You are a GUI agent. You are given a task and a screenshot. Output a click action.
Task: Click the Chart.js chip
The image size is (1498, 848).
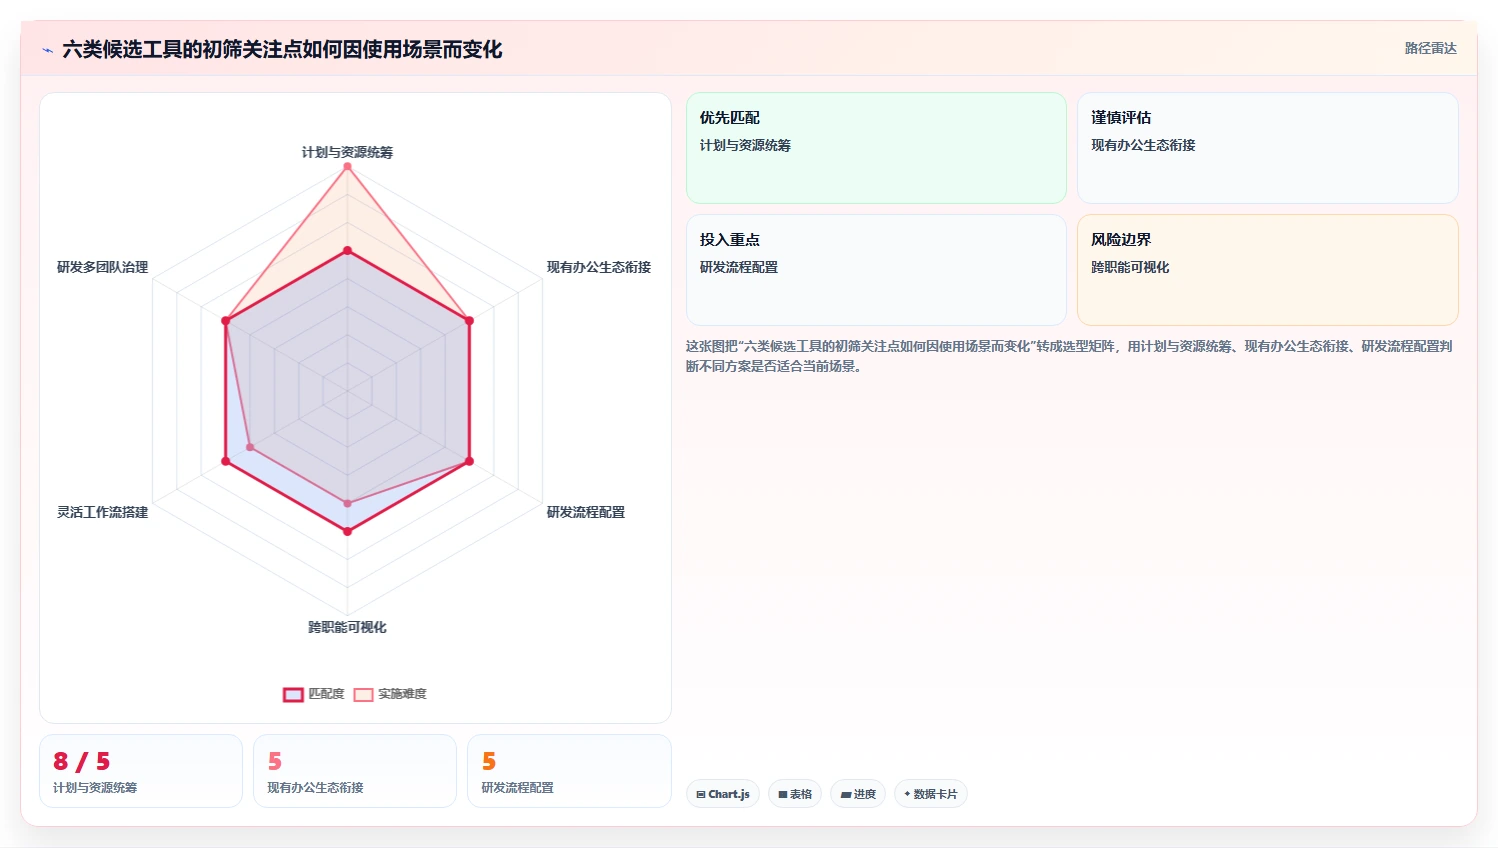tap(723, 794)
